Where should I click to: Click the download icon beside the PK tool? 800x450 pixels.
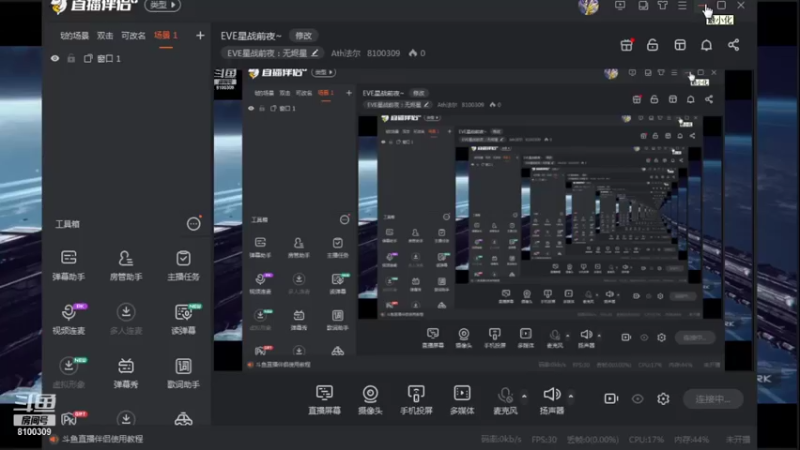coord(126,418)
